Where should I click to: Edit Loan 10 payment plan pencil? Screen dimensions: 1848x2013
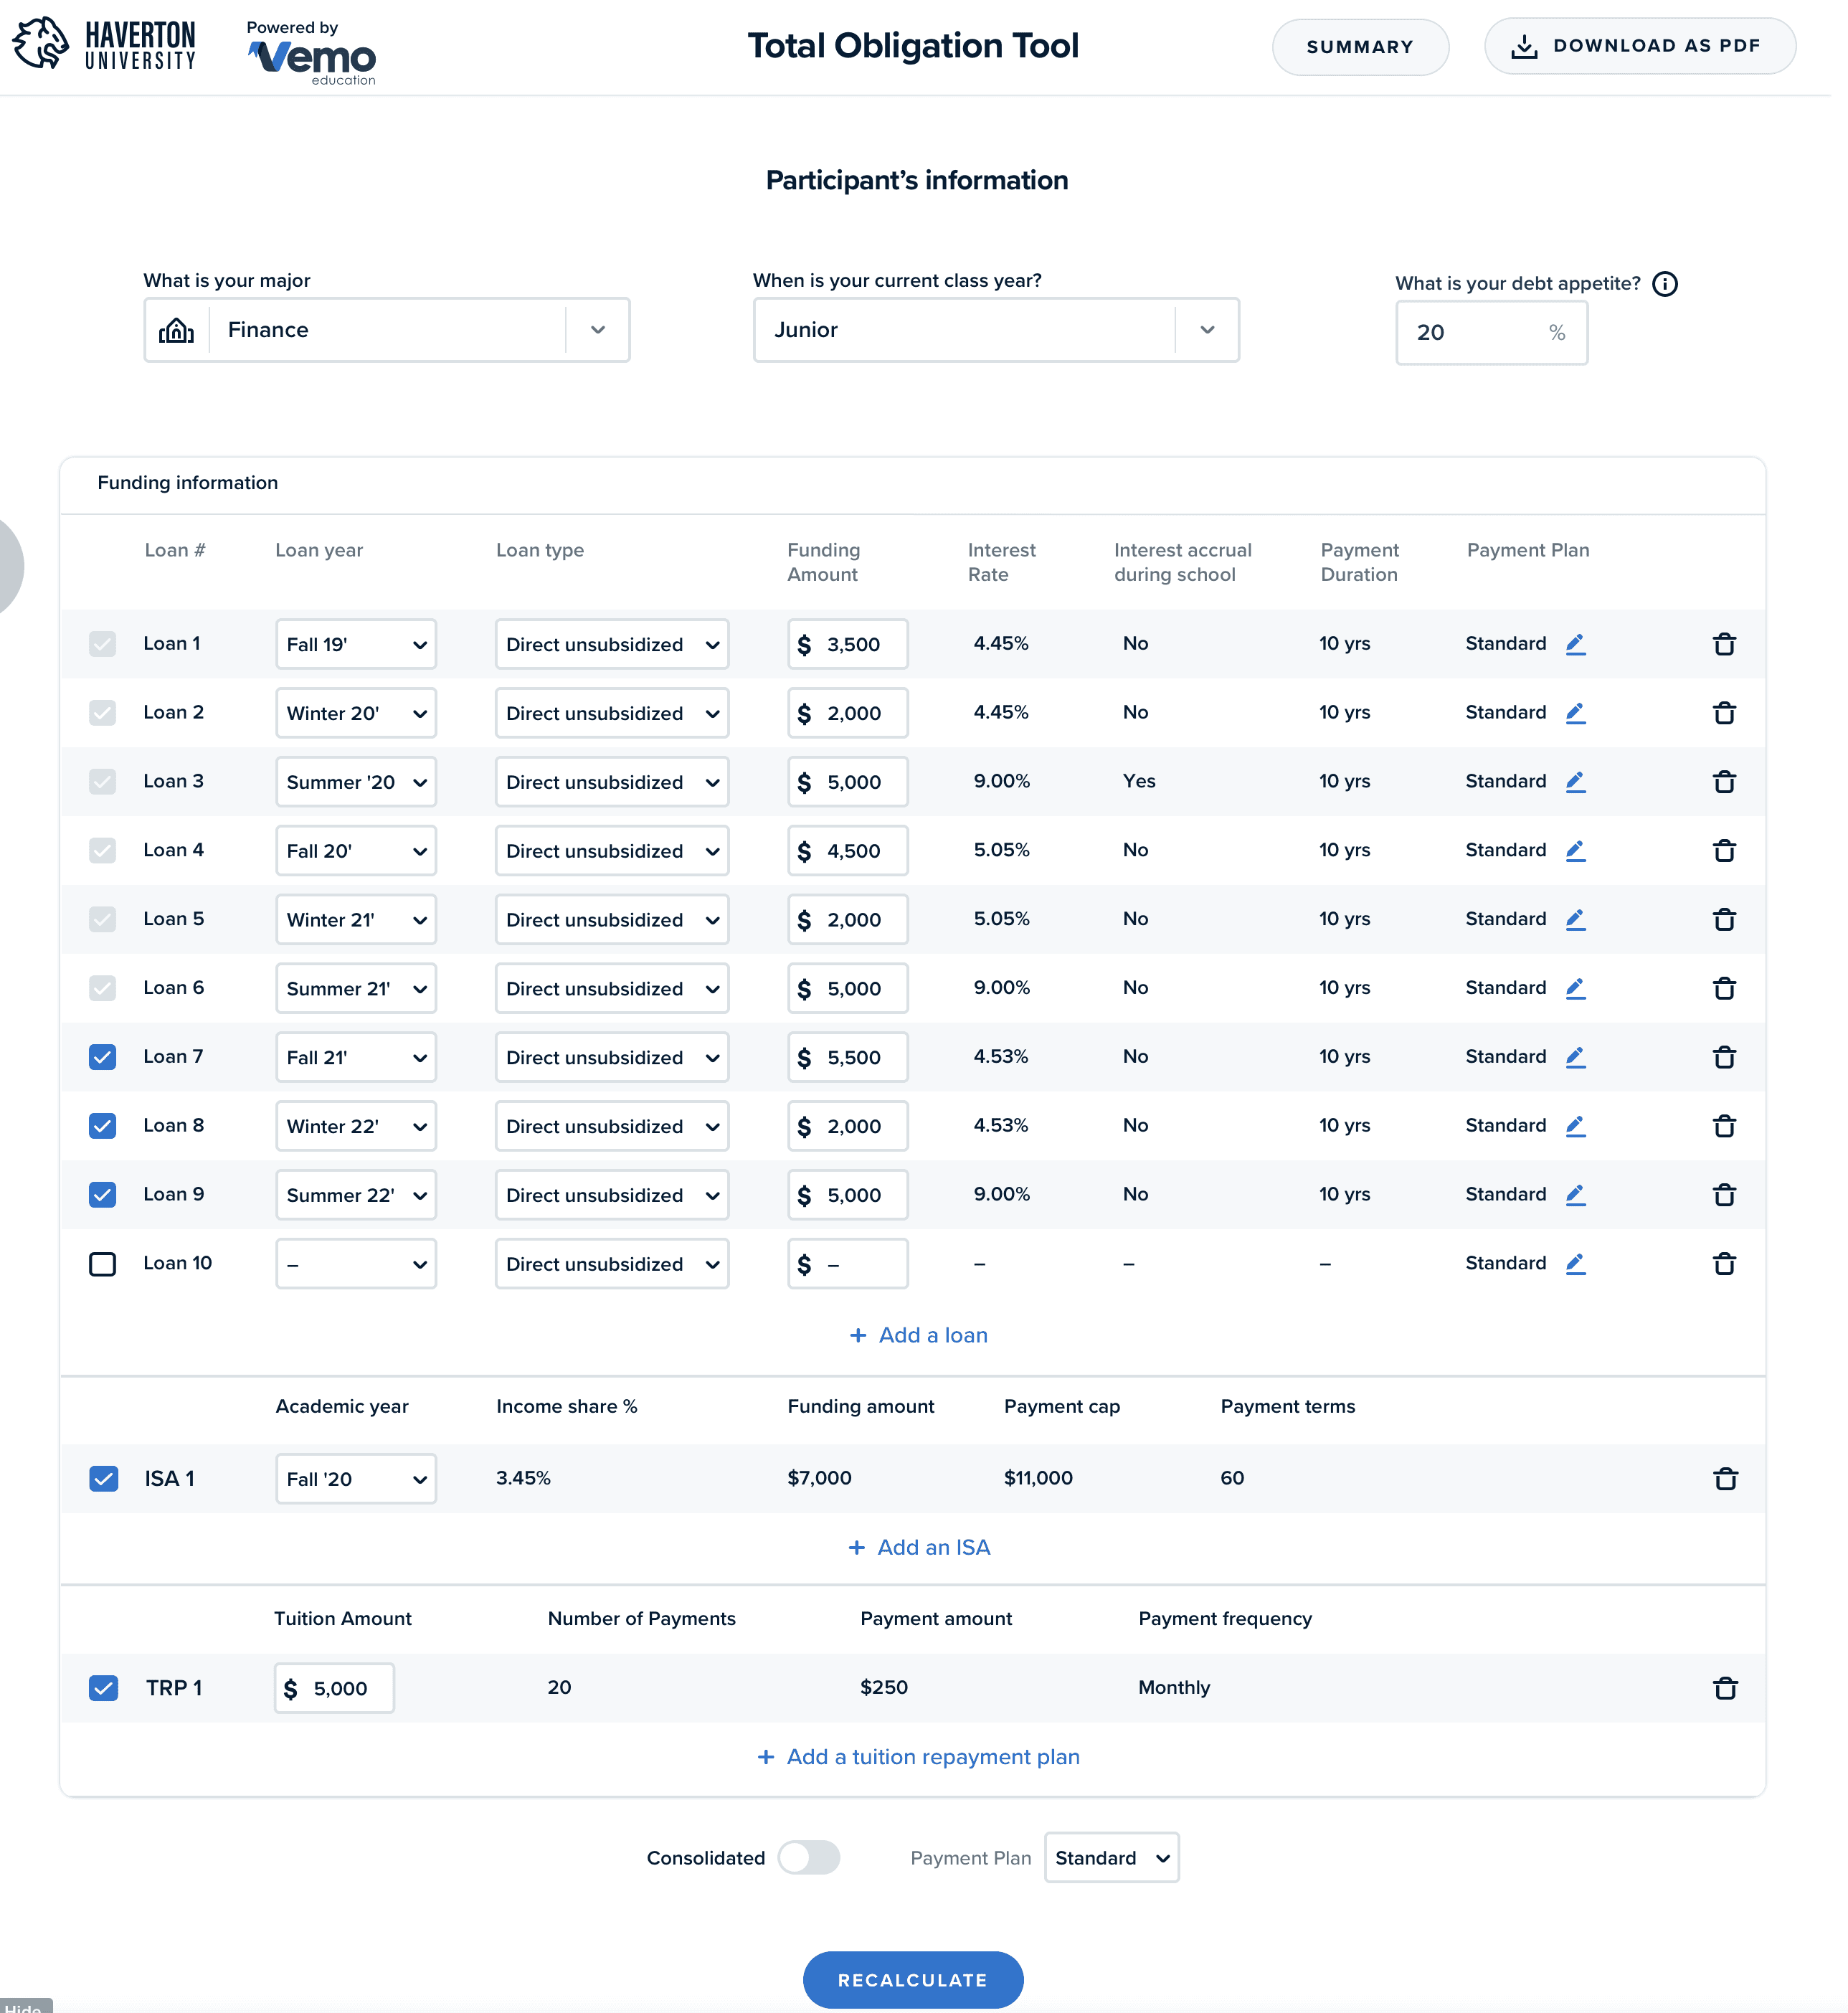tap(1590, 1275)
